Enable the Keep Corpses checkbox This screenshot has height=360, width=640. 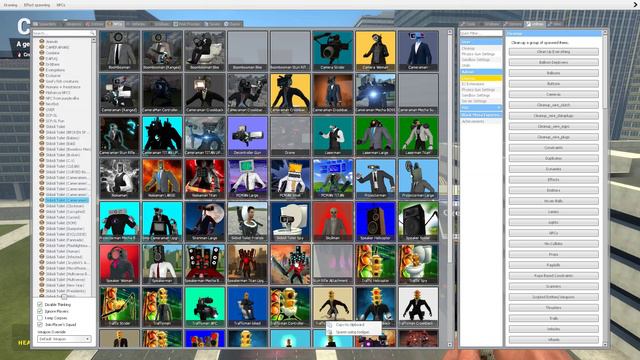pyautogui.click(x=40, y=318)
